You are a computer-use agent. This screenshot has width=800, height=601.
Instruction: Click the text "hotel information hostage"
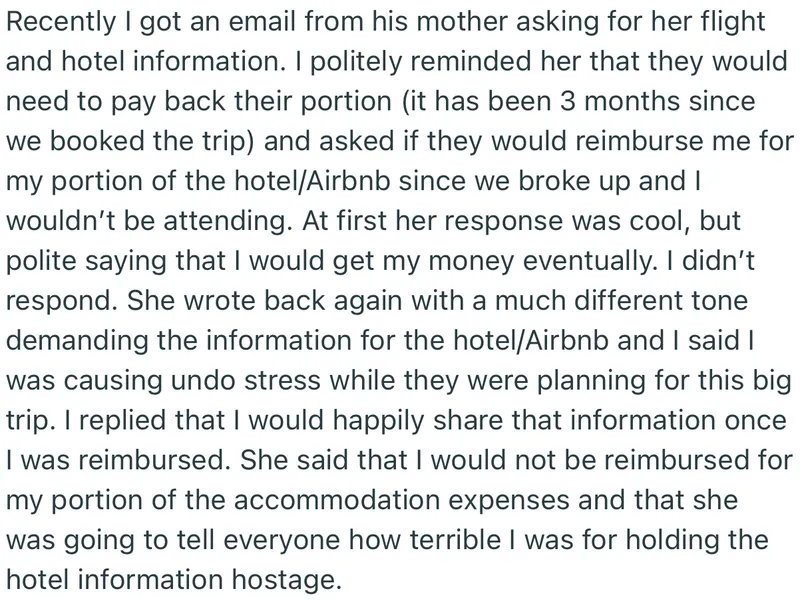[x=171, y=579]
